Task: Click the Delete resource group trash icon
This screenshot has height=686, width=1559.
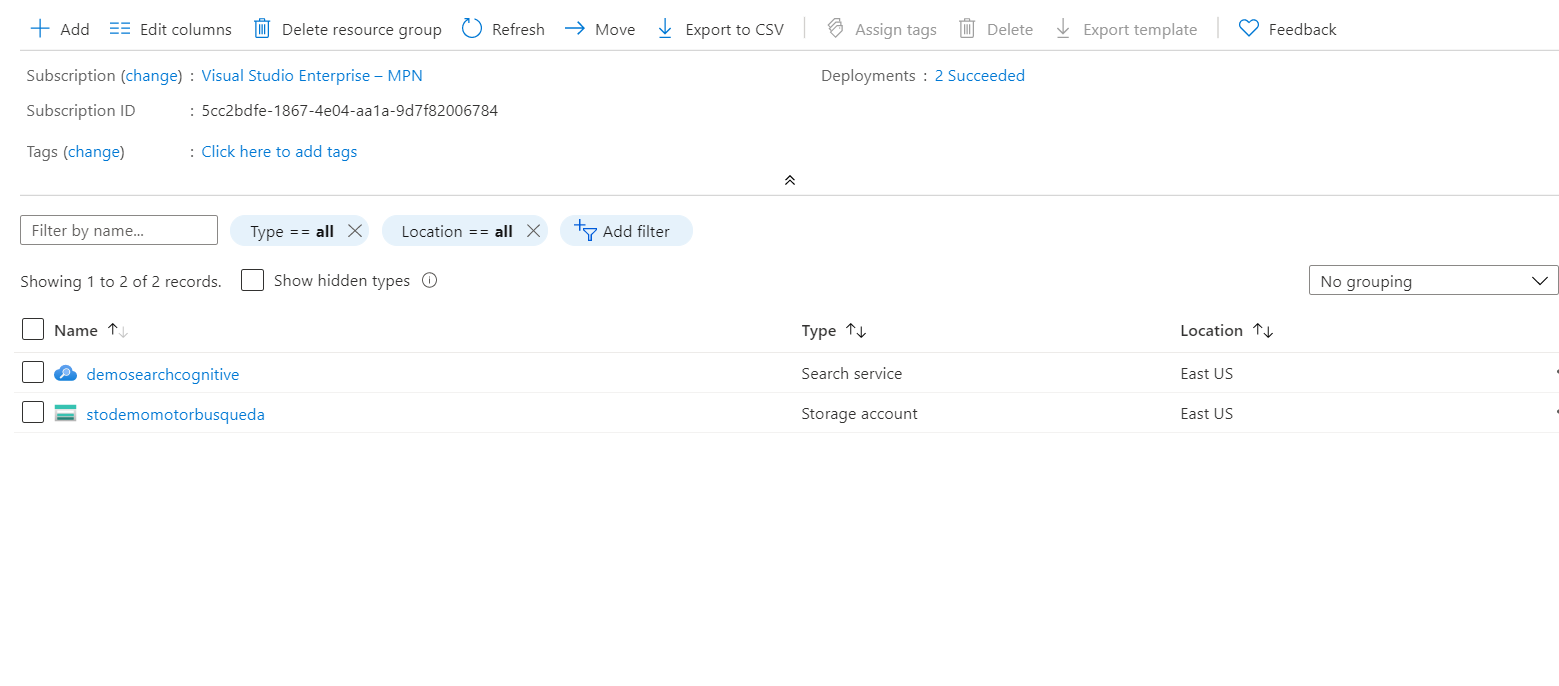Action: point(262,29)
